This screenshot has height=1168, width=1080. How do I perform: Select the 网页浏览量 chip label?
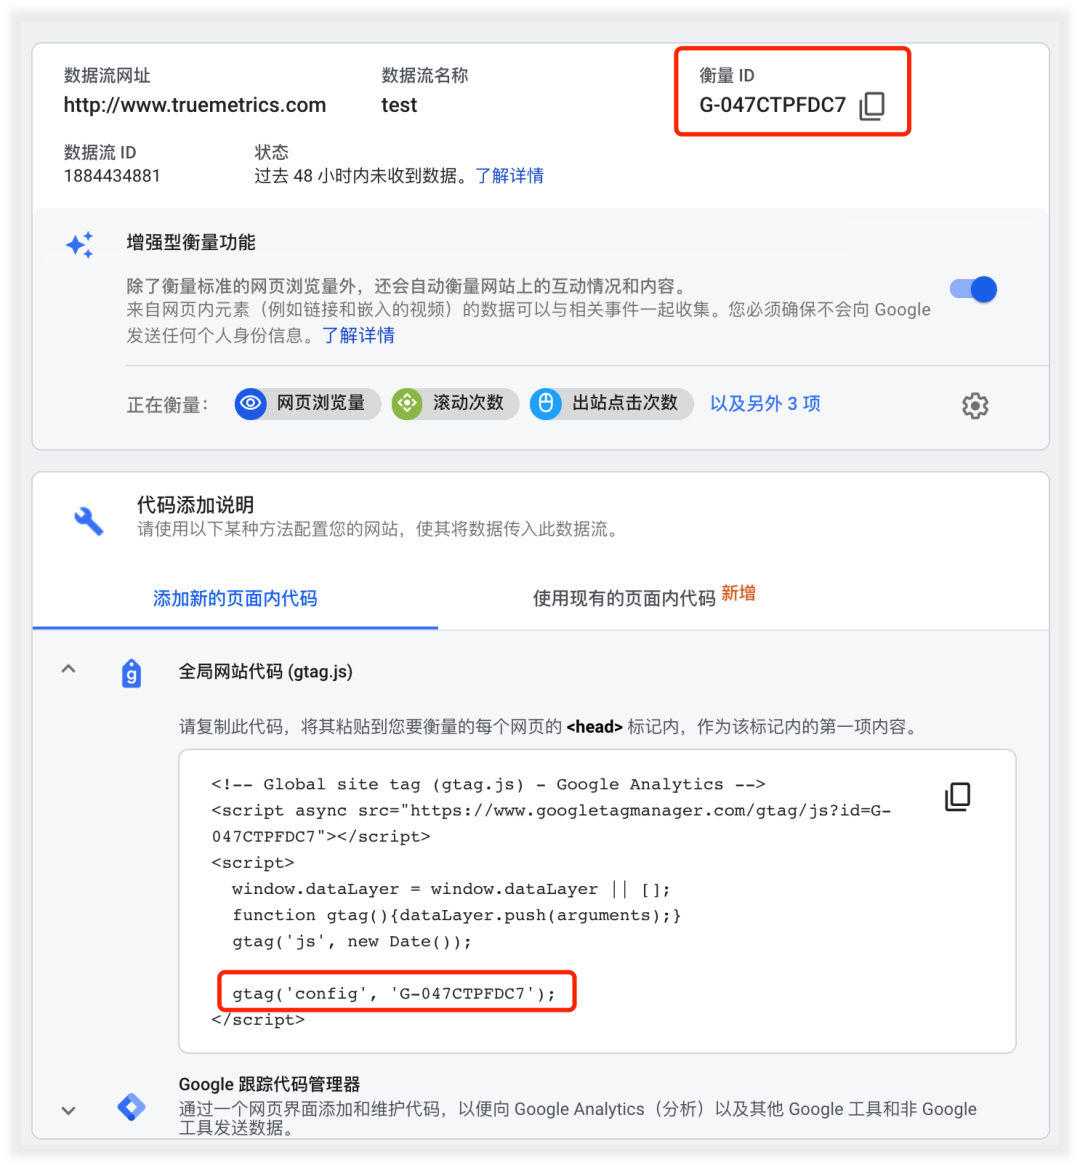[x=321, y=403]
